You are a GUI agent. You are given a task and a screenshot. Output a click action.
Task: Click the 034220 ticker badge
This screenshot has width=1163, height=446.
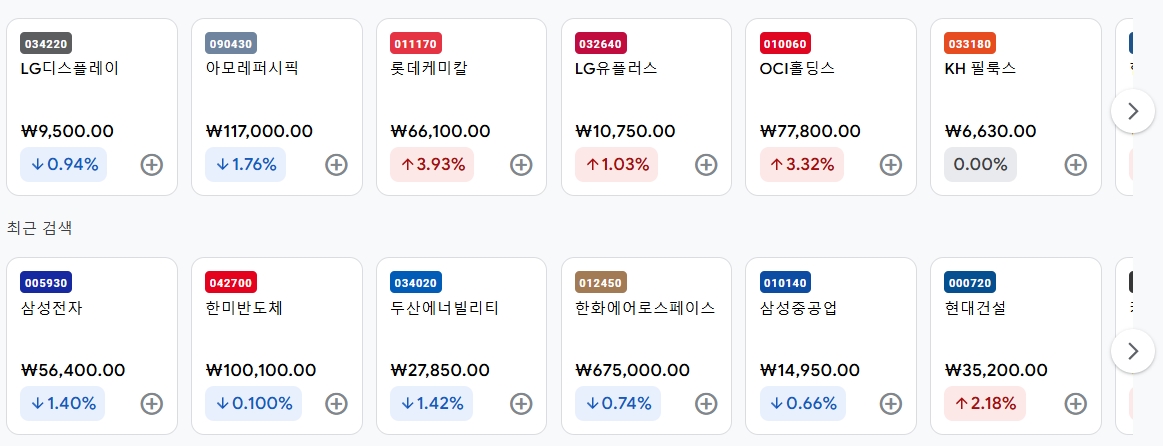click(46, 44)
